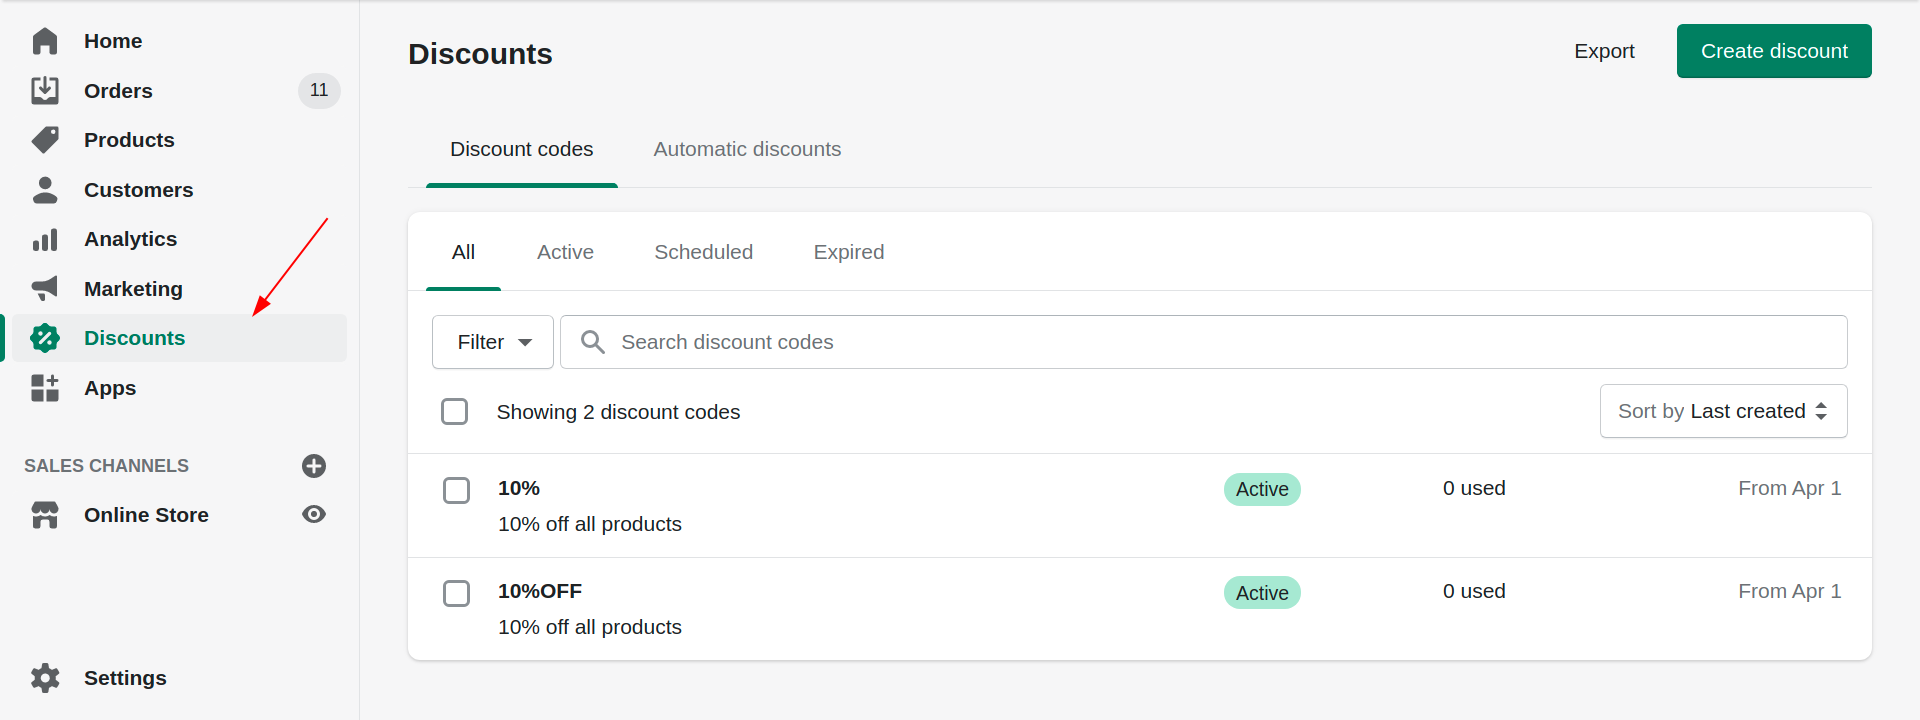The height and width of the screenshot is (720, 1920).
Task: Open Products in the sidebar
Action: point(129,140)
